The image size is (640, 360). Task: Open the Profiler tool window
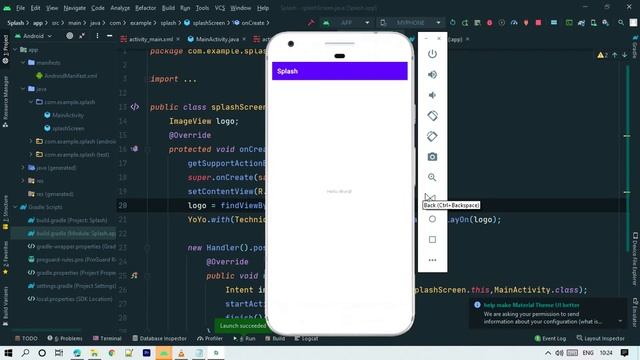pos(210,338)
